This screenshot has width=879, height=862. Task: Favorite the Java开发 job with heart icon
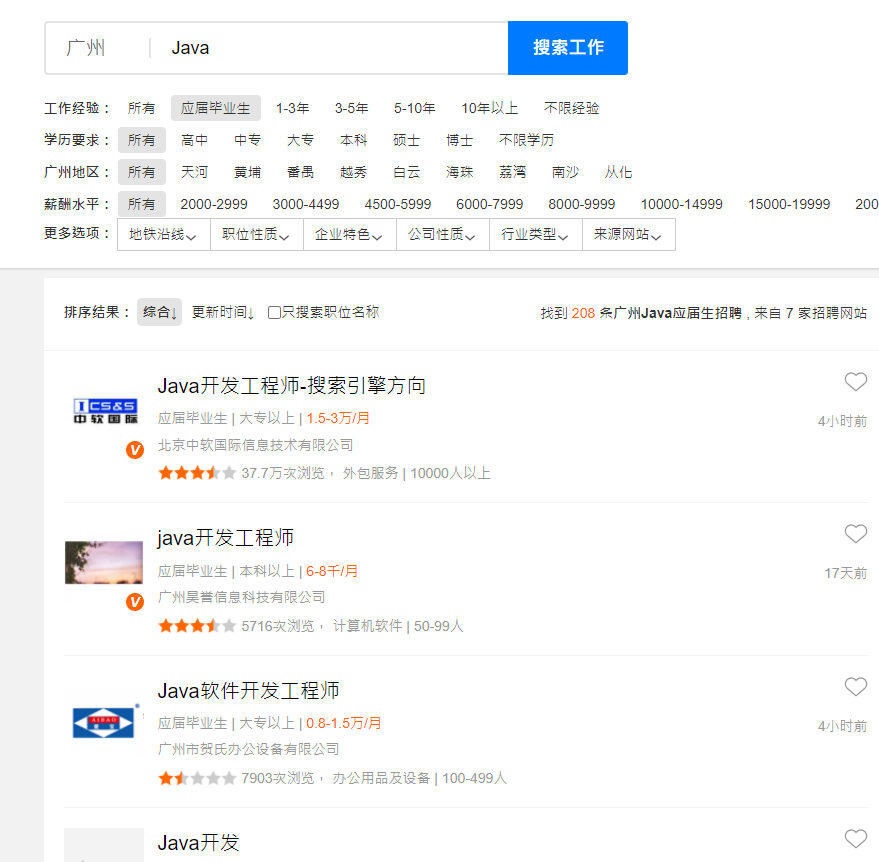coord(855,839)
